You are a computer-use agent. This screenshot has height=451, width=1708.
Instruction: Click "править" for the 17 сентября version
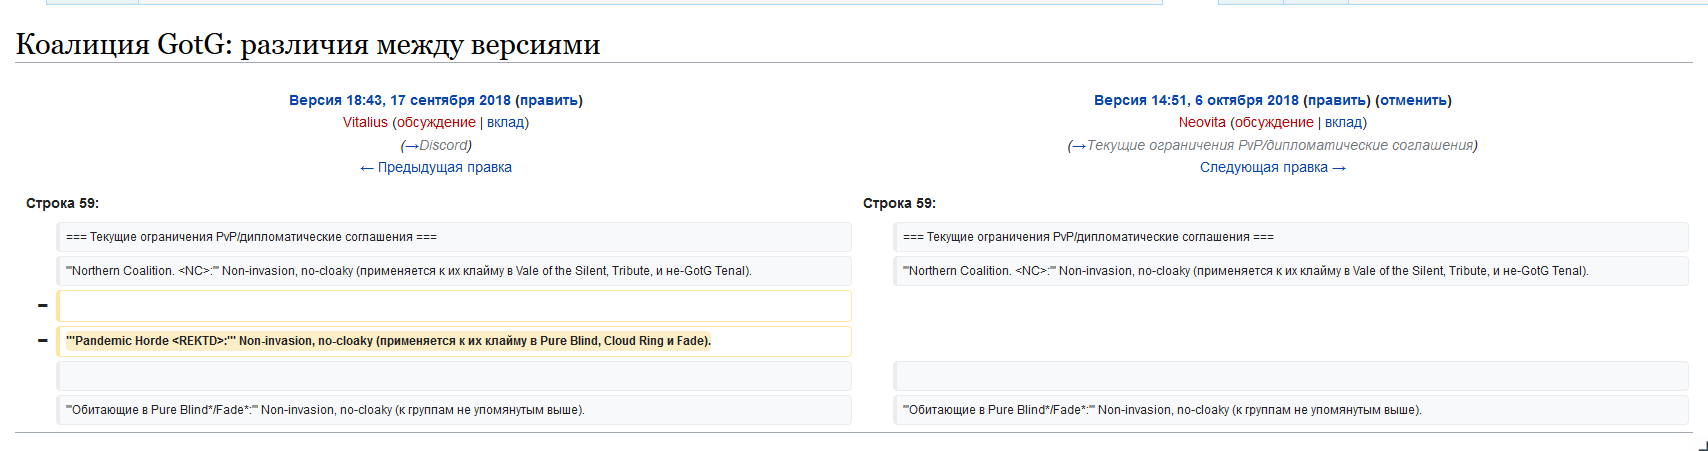548,100
